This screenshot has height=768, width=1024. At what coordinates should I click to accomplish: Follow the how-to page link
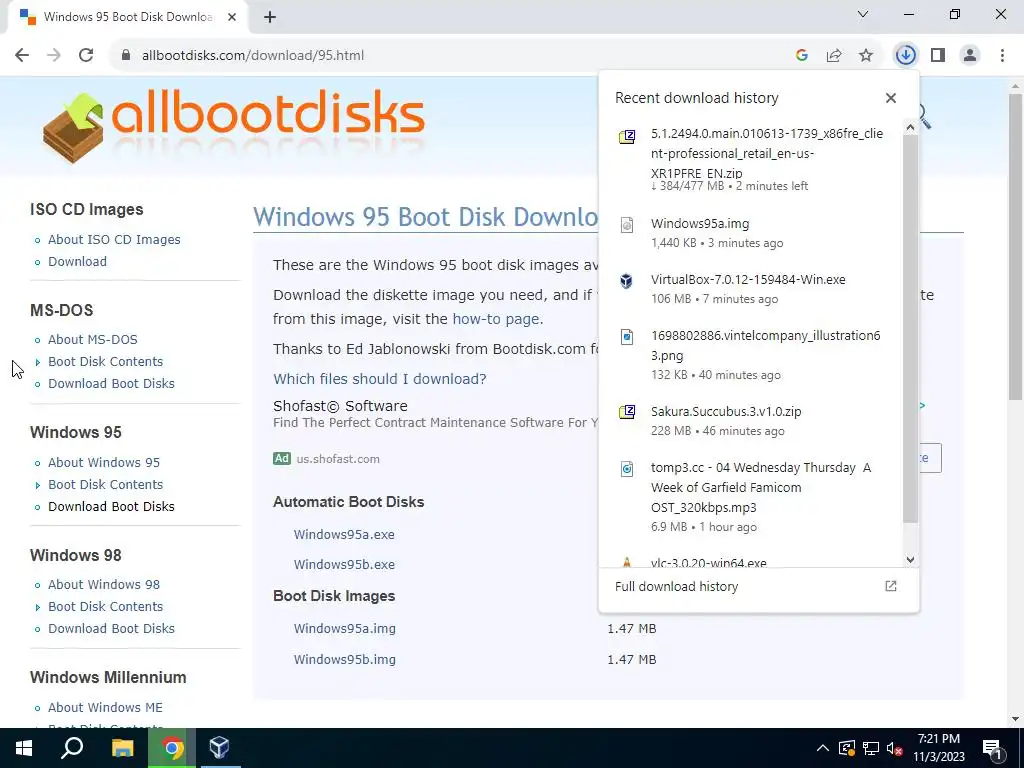[496, 319]
